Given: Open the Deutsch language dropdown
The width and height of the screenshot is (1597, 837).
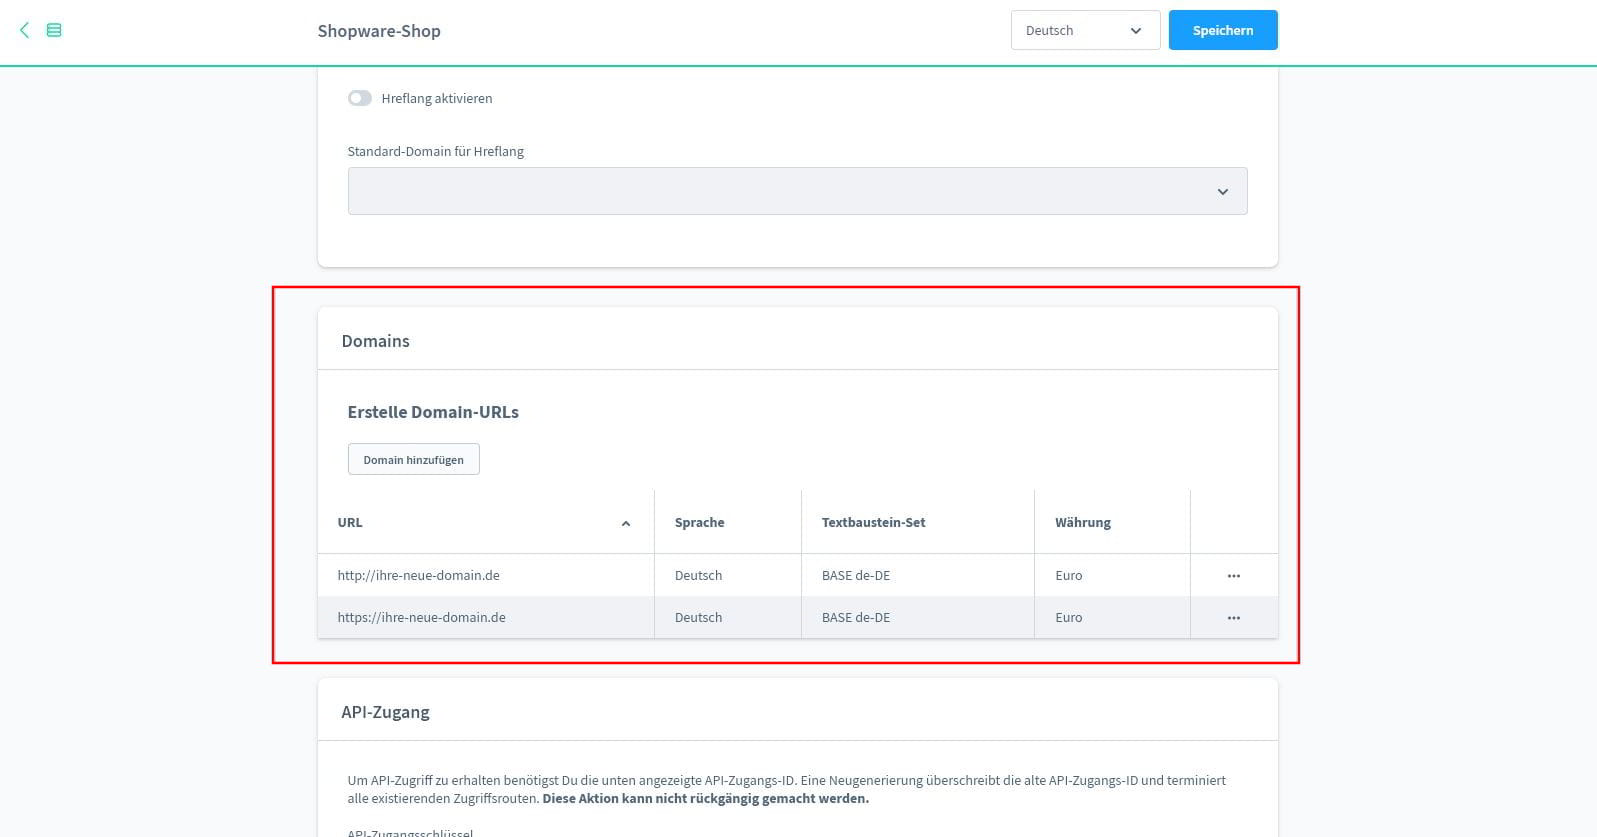Looking at the screenshot, I should pyautogui.click(x=1085, y=30).
